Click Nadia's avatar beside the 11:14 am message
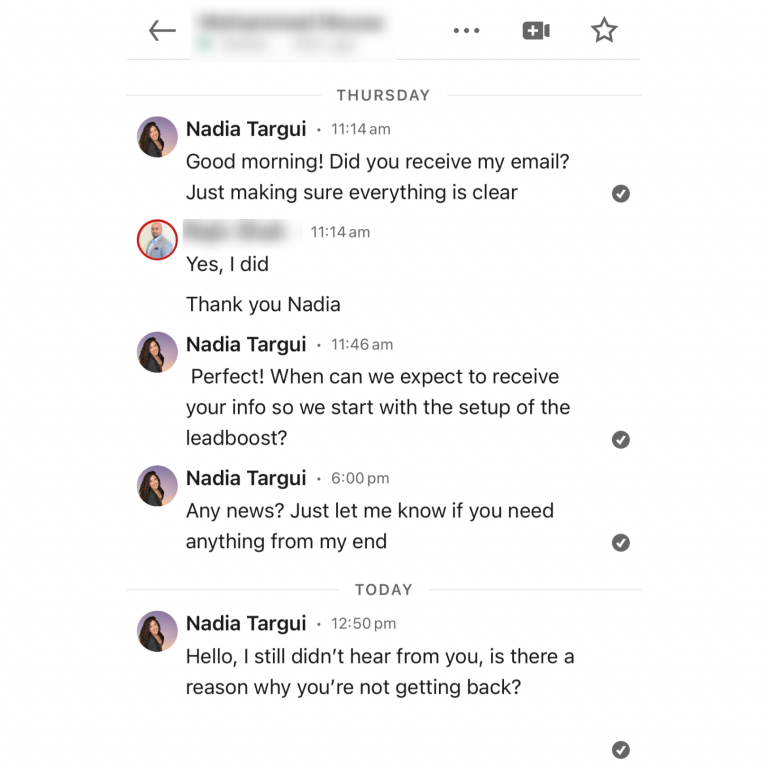This screenshot has width=768, height=768. 157,137
